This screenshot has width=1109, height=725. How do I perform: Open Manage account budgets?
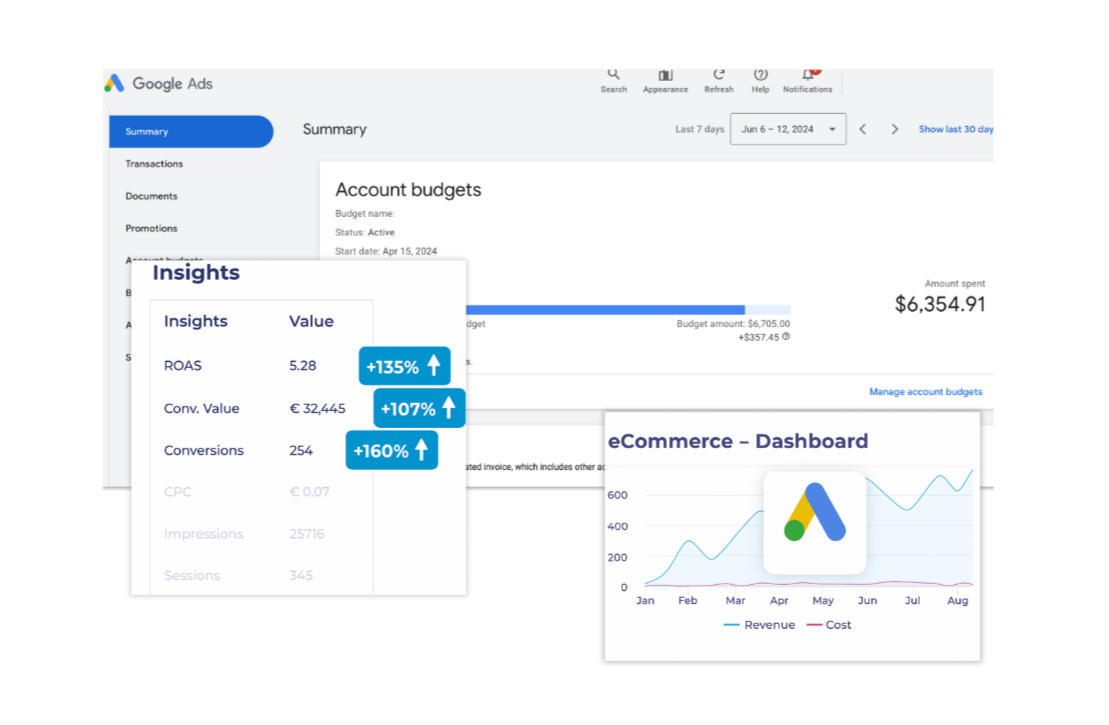pos(925,391)
